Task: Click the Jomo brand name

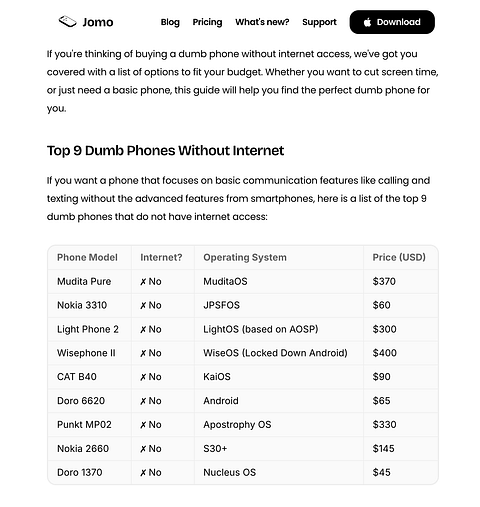Action: point(98,22)
